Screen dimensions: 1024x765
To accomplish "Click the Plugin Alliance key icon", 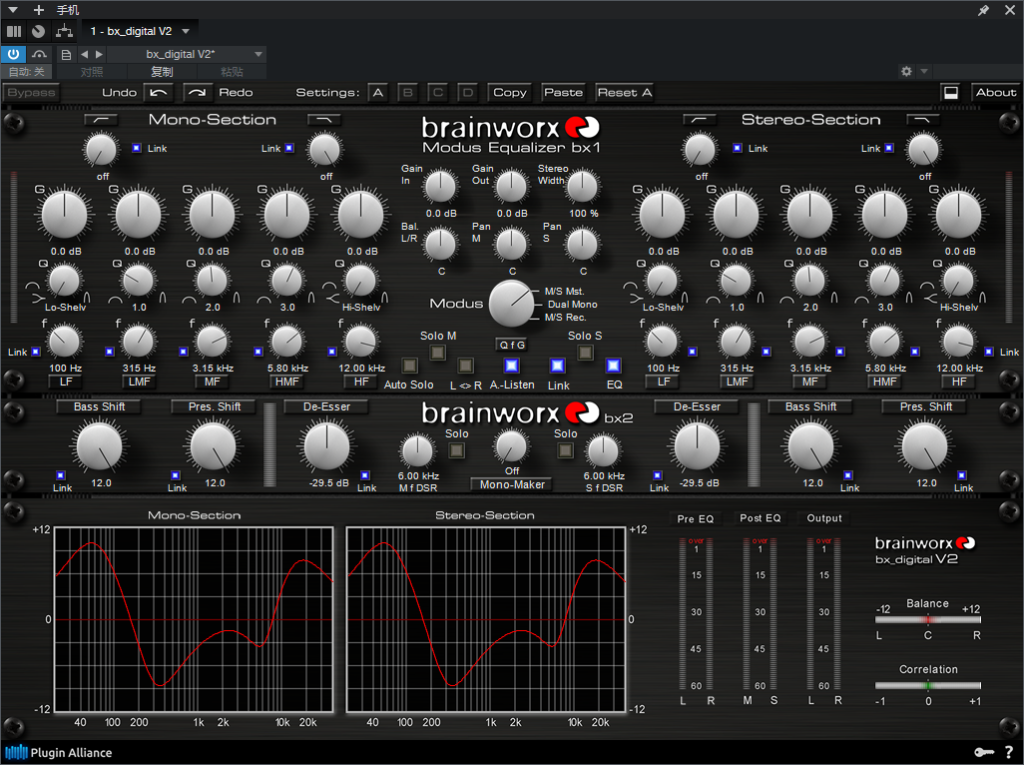I will 982,752.
